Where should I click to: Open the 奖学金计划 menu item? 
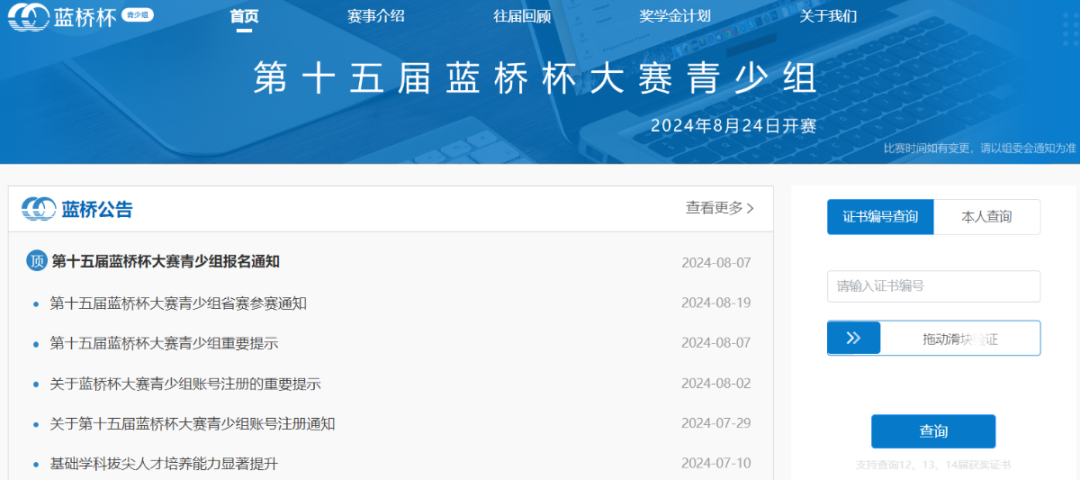[675, 17]
